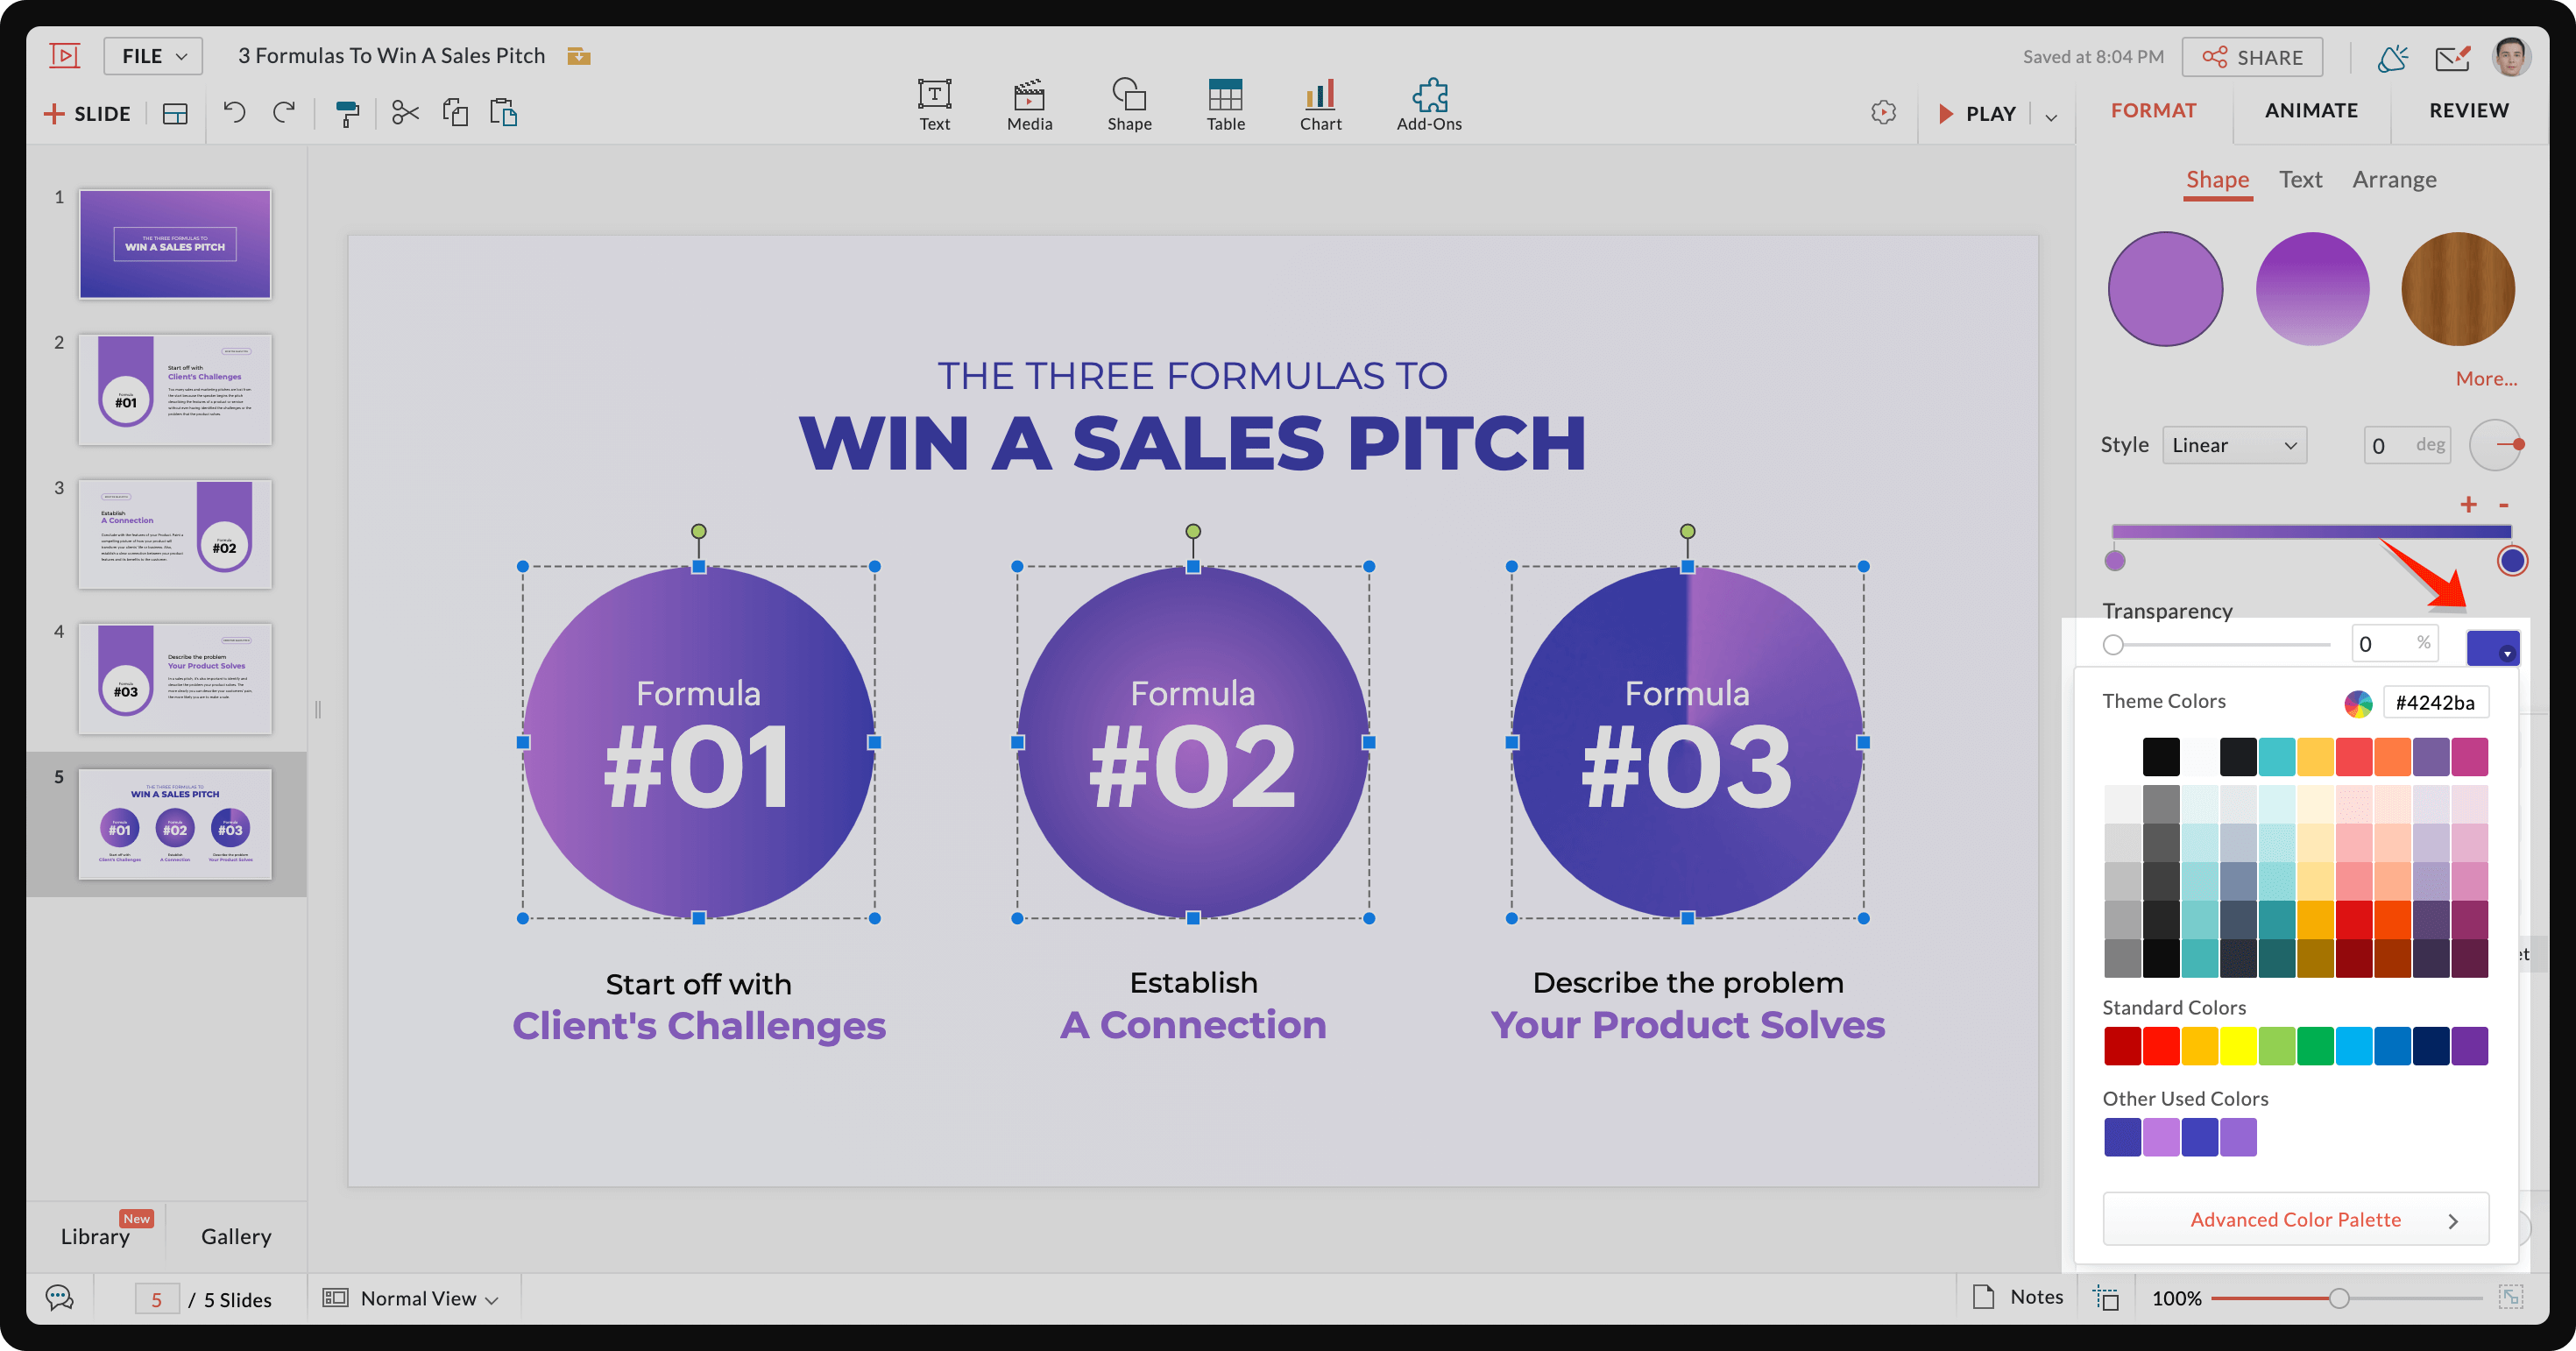The image size is (2576, 1351).
Task: Open the Media insert tool
Action: tap(1029, 105)
